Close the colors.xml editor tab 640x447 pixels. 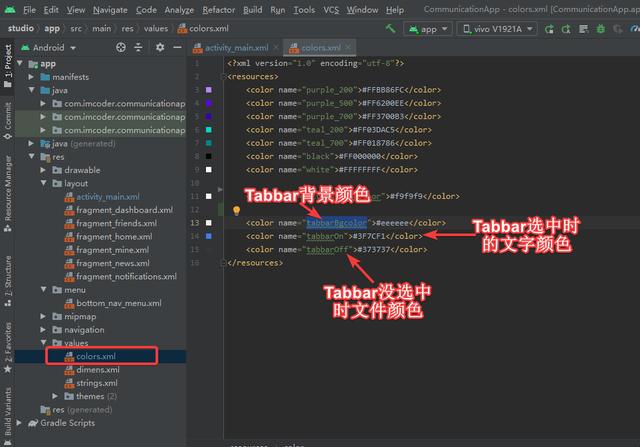(x=348, y=48)
